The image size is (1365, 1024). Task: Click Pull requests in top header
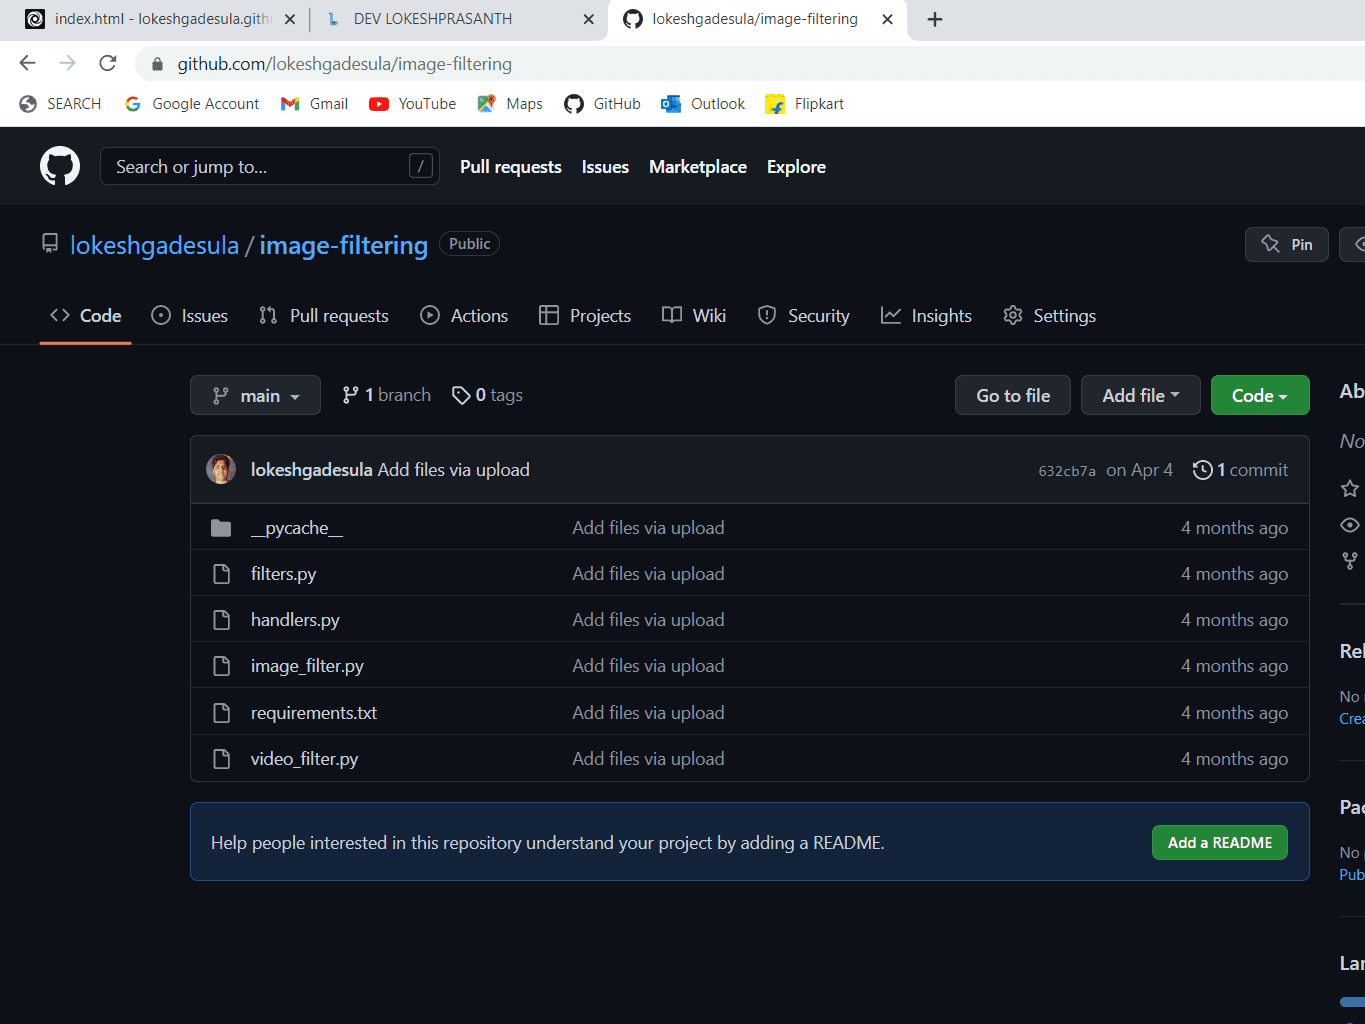click(x=511, y=167)
